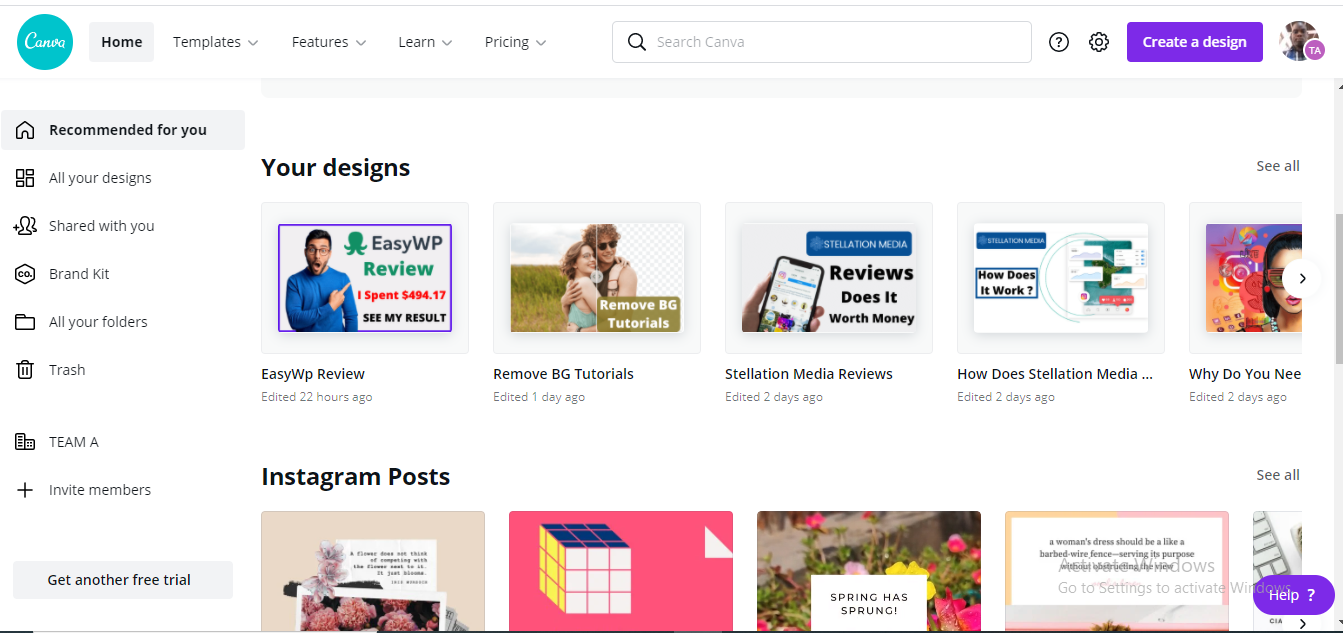Select Recommended for you in sidebar
Viewport: 1343px width, 633px height.
pyautogui.click(x=123, y=130)
